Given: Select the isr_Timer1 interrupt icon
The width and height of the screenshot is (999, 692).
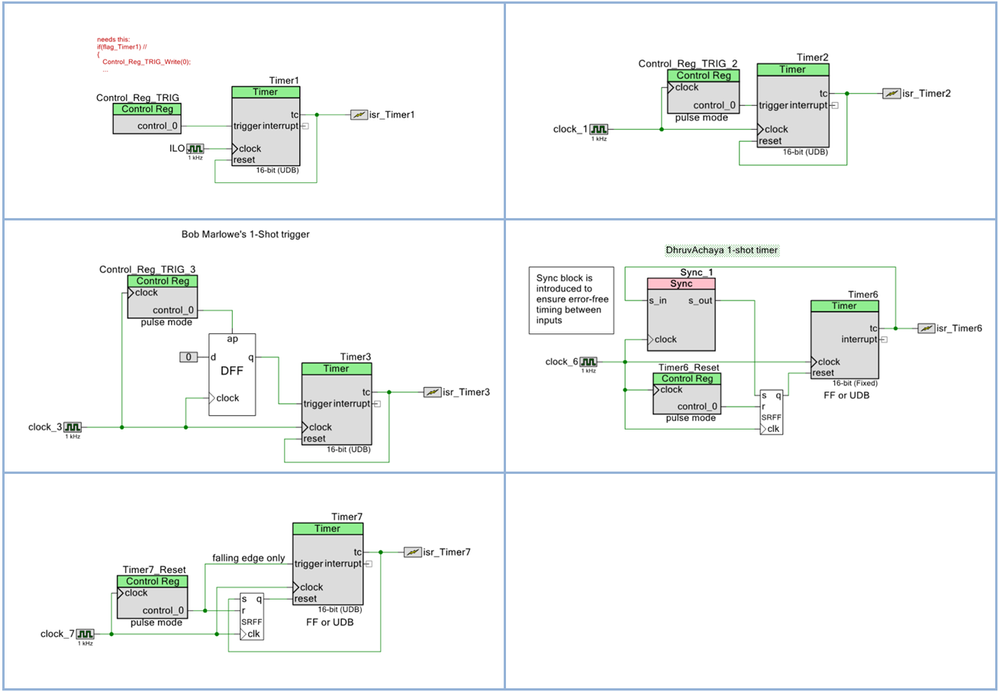Looking at the screenshot, I should (x=360, y=114).
